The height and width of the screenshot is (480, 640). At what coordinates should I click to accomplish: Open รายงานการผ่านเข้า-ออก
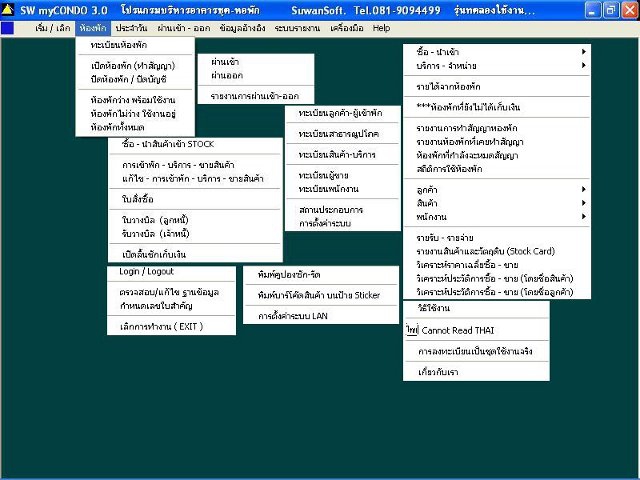(x=256, y=96)
